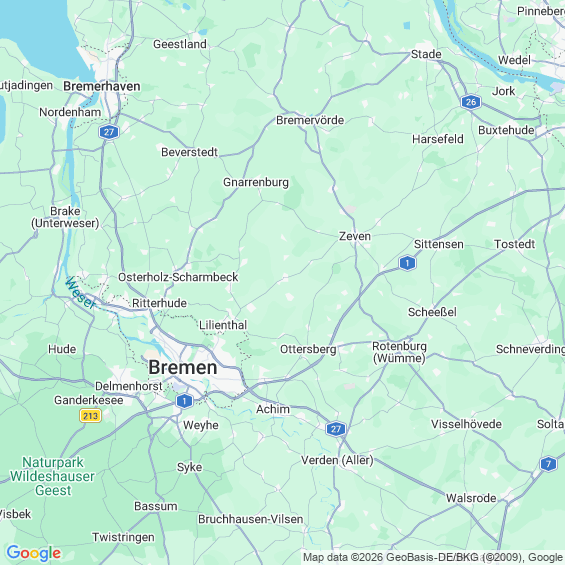Click the Google logo in the corner
Image resolution: width=565 pixels, height=565 pixels.
pos(34,553)
